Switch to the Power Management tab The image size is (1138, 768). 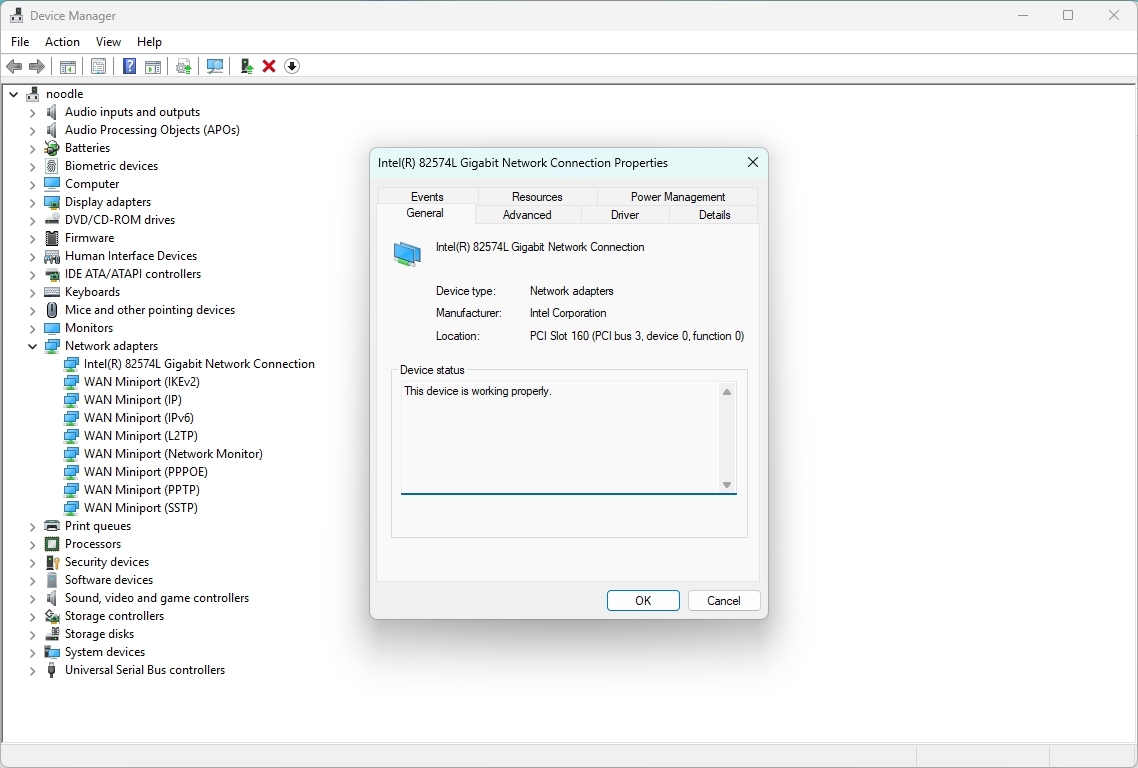[x=678, y=197]
